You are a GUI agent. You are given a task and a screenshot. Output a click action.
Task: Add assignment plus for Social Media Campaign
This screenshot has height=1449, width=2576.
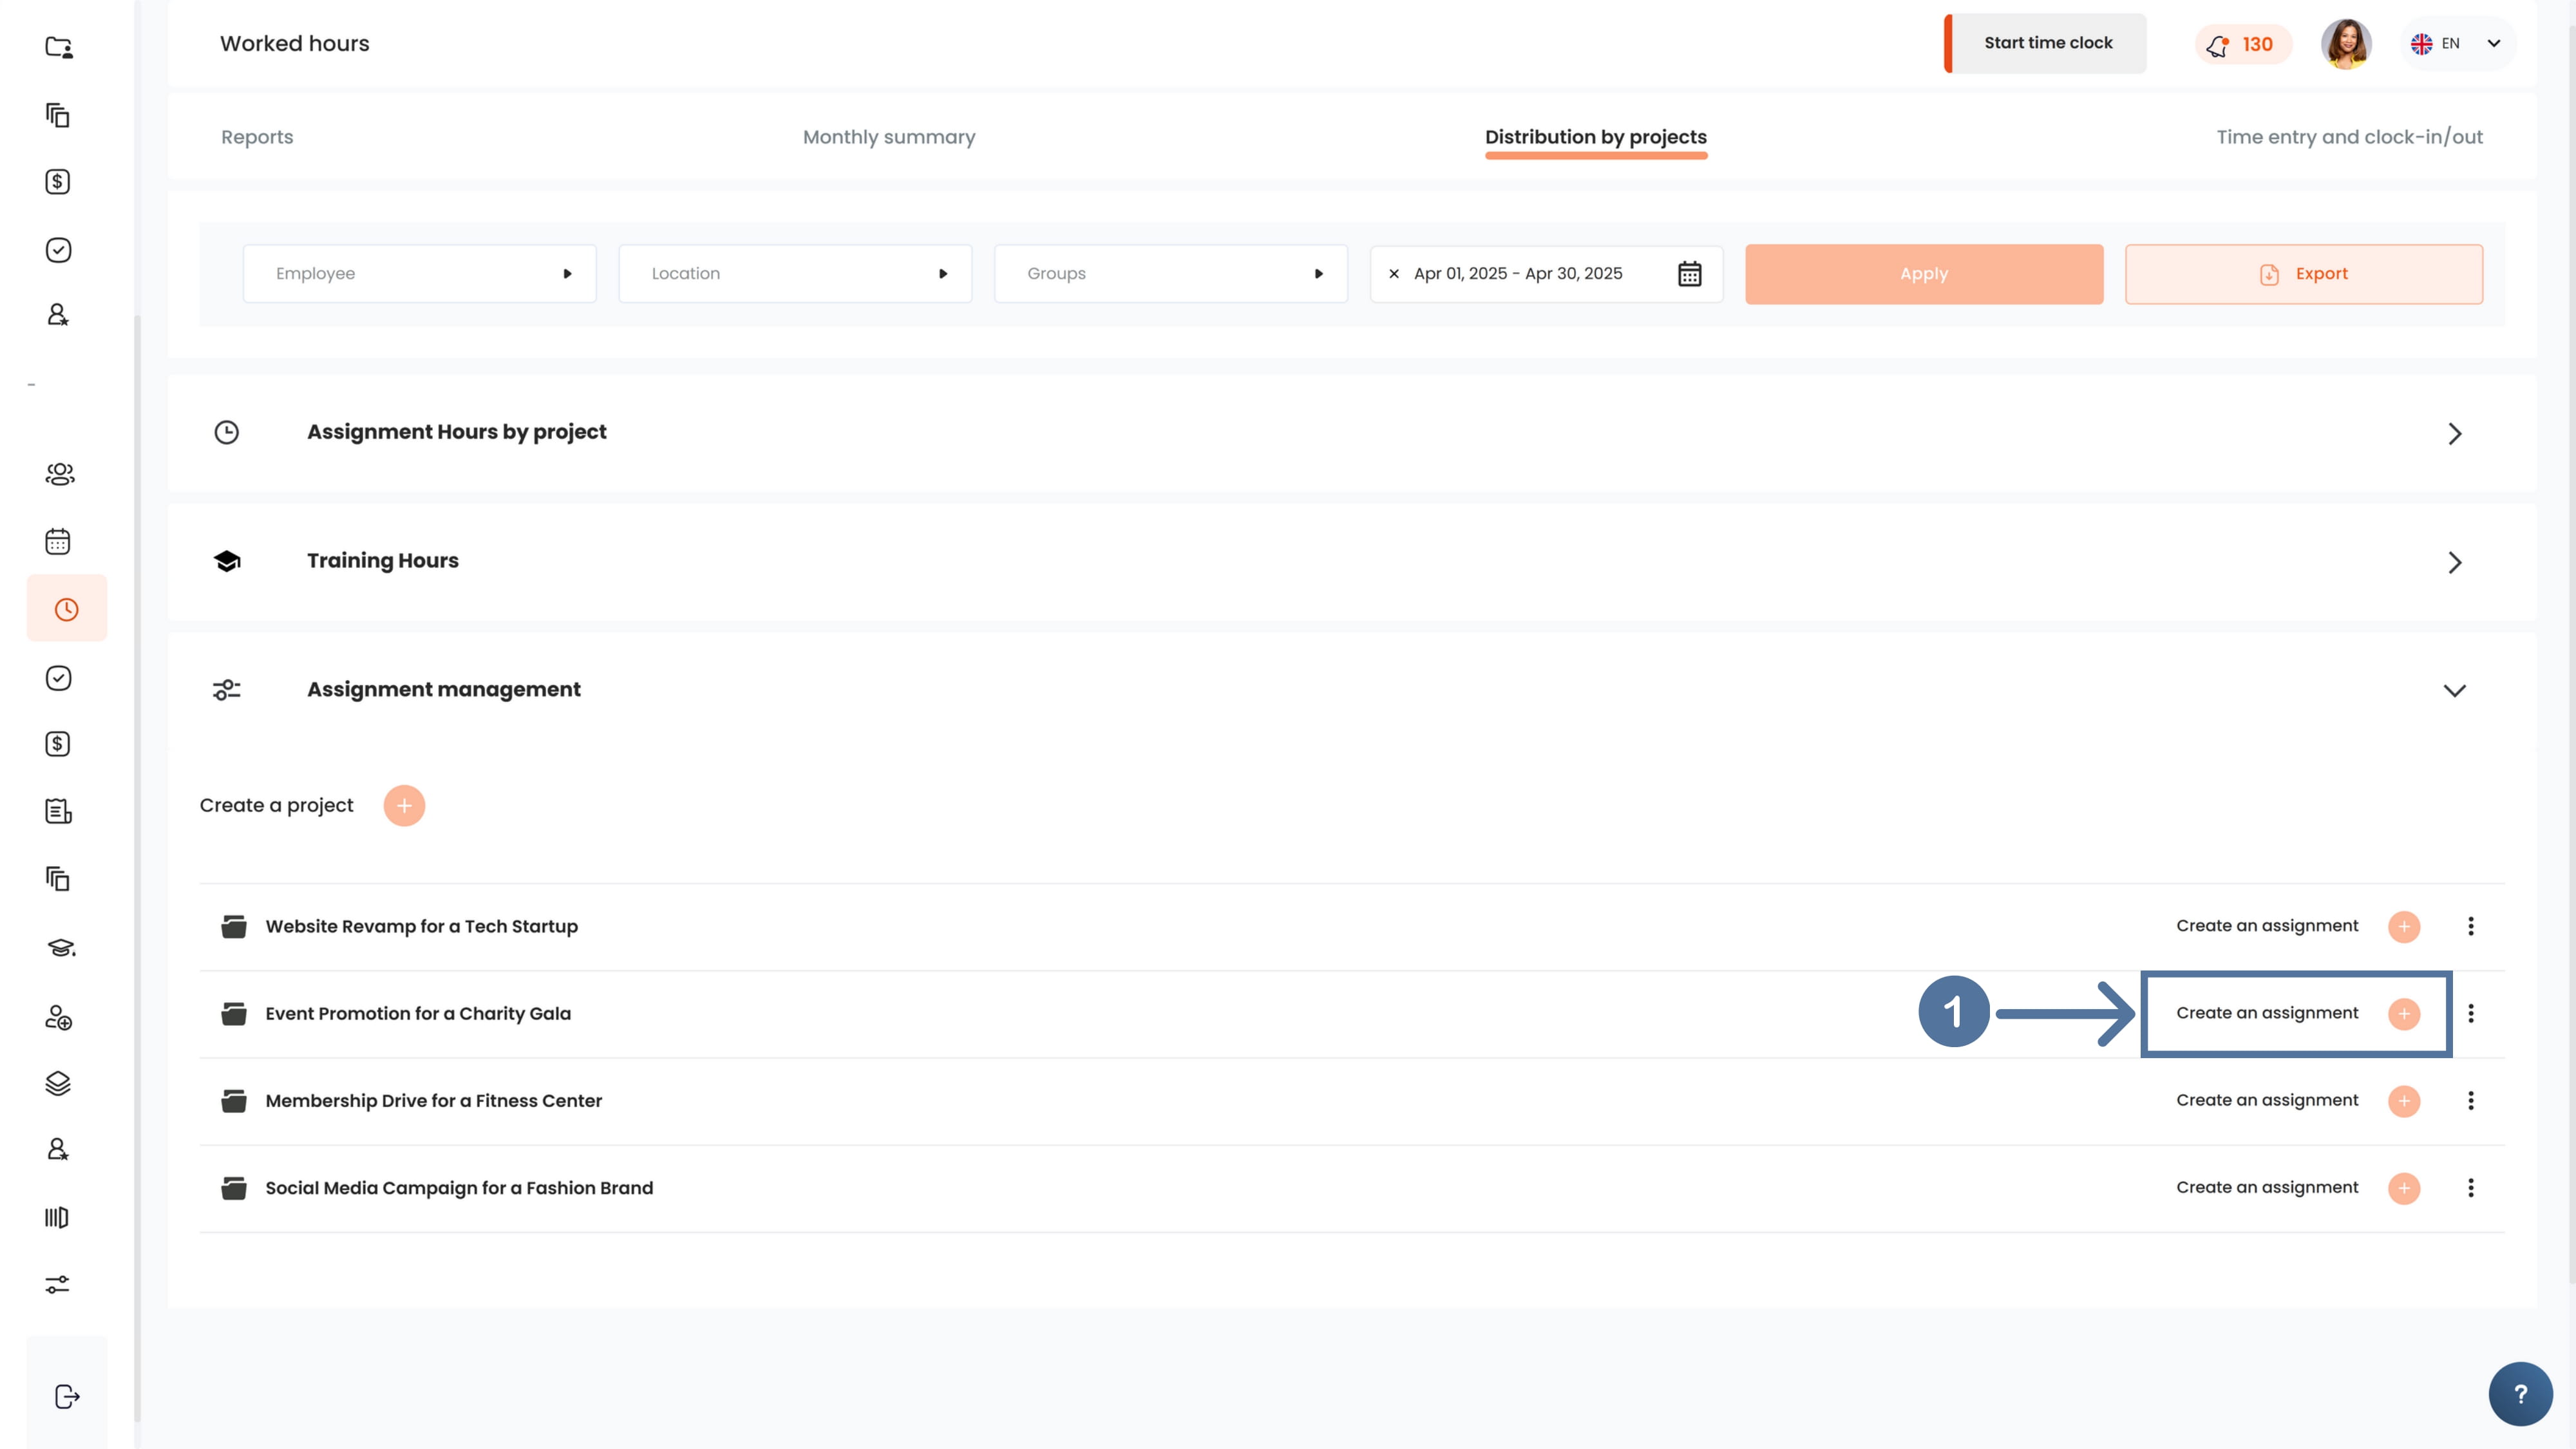pyautogui.click(x=2404, y=1188)
